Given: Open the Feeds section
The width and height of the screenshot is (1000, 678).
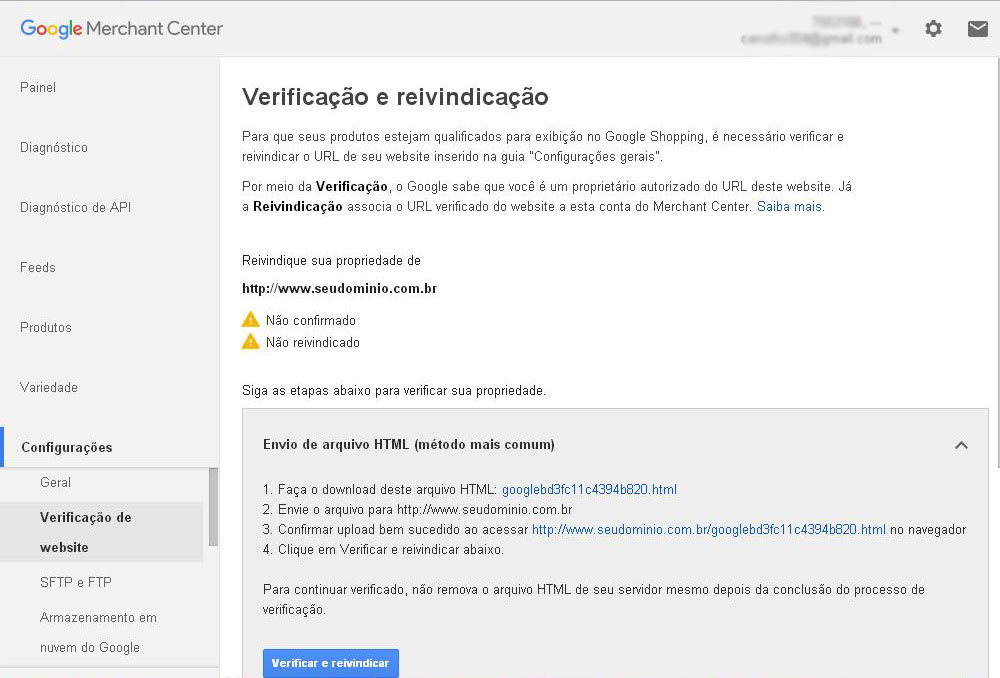Looking at the screenshot, I should pos(38,267).
